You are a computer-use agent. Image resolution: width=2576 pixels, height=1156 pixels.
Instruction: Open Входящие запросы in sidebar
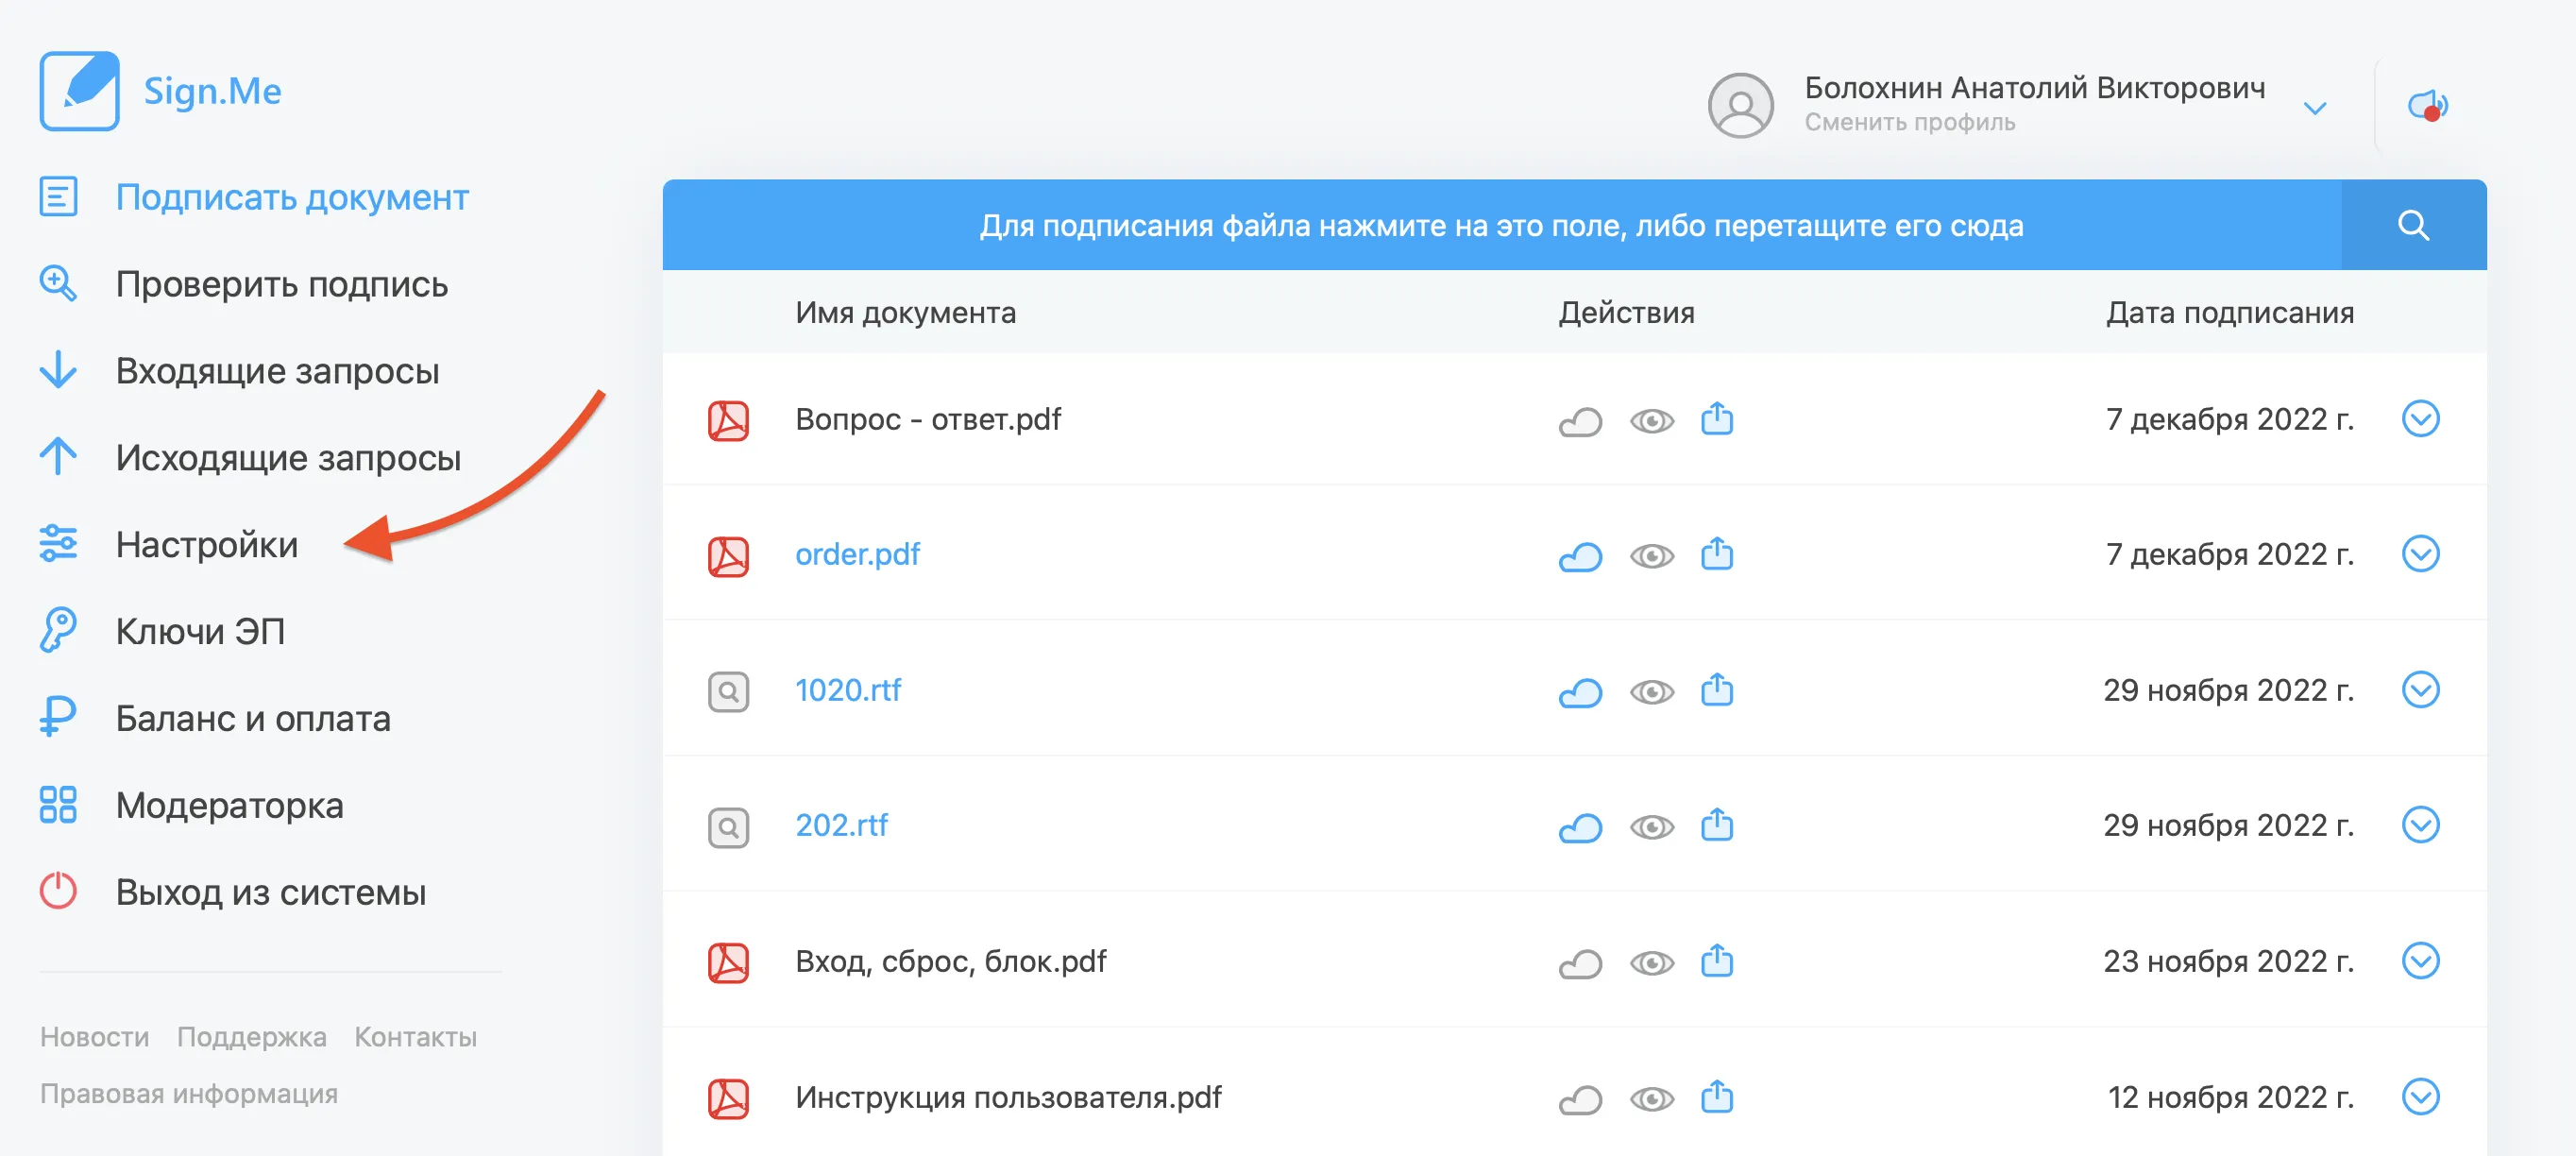[x=277, y=371]
